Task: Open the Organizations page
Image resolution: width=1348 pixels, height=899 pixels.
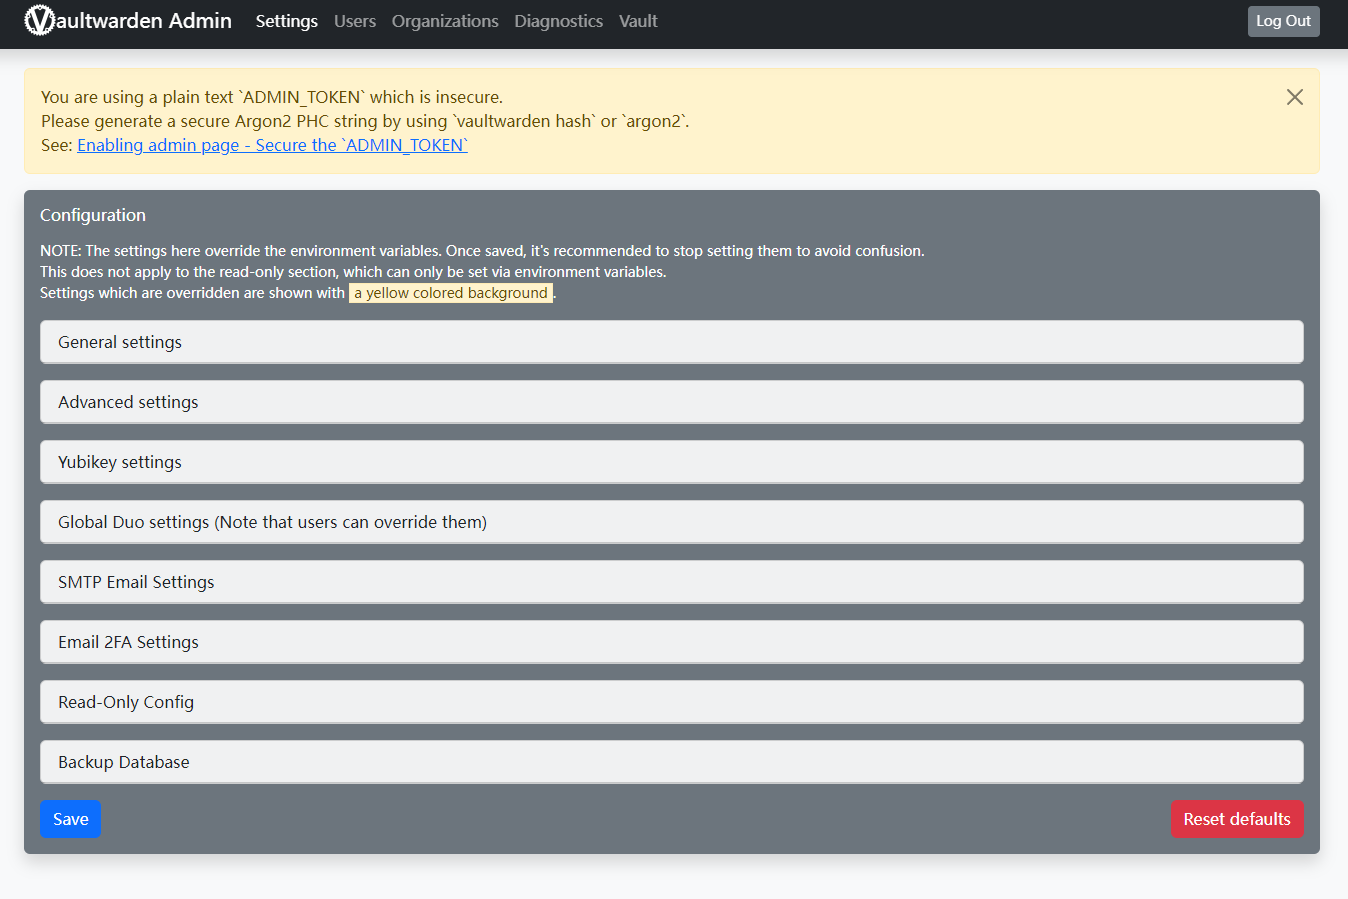Action: [x=444, y=21]
